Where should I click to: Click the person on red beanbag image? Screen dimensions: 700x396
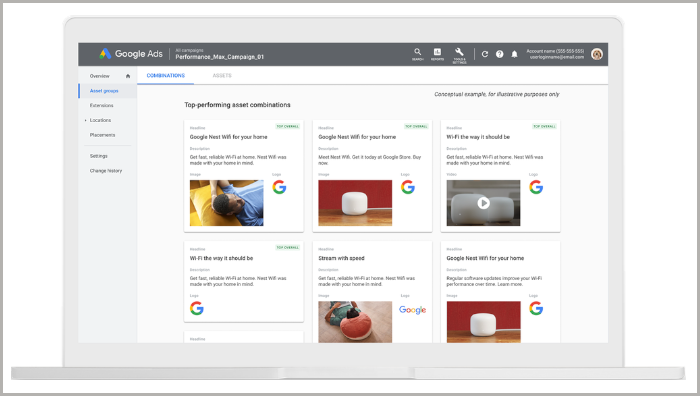pos(355,322)
